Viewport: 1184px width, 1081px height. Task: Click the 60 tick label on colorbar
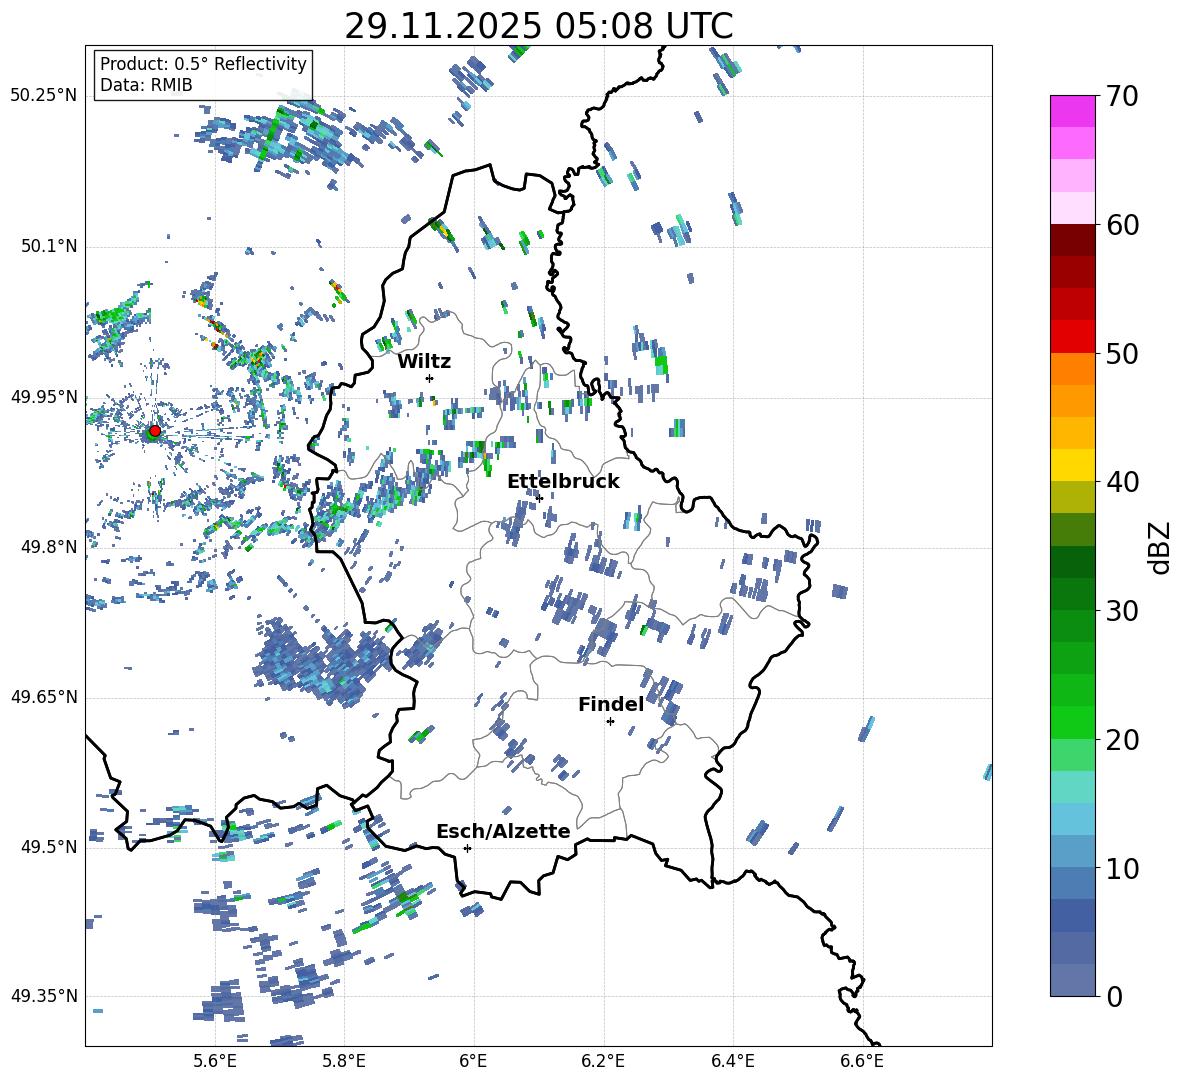[1125, 225]
